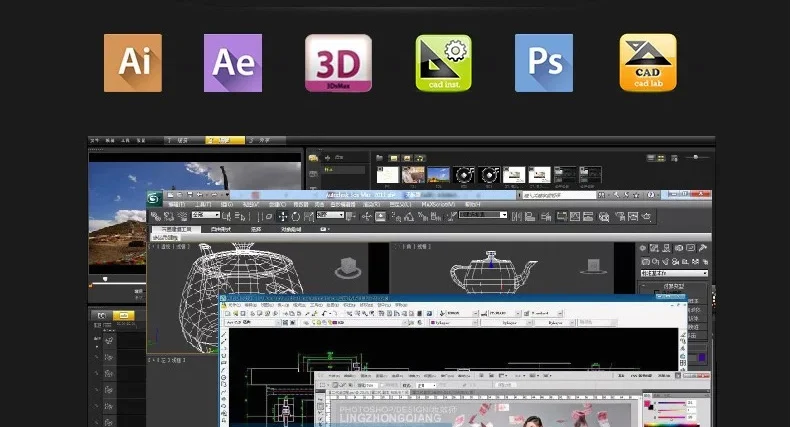Open the 3ds Max application logo menu
791x427 pixels.
click(154, 198)
